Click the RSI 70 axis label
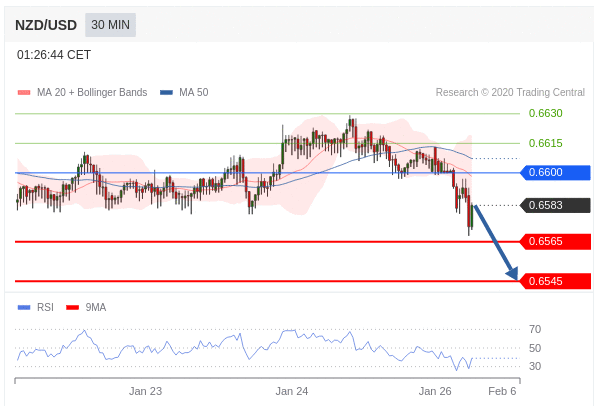 click(x=535, y=329)
